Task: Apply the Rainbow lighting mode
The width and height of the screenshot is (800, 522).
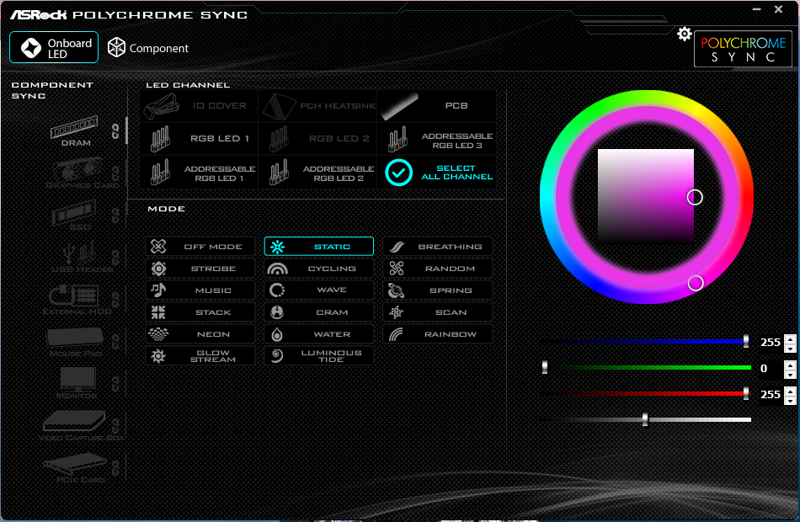Action: pyautogui.click(x=437, y=334)
